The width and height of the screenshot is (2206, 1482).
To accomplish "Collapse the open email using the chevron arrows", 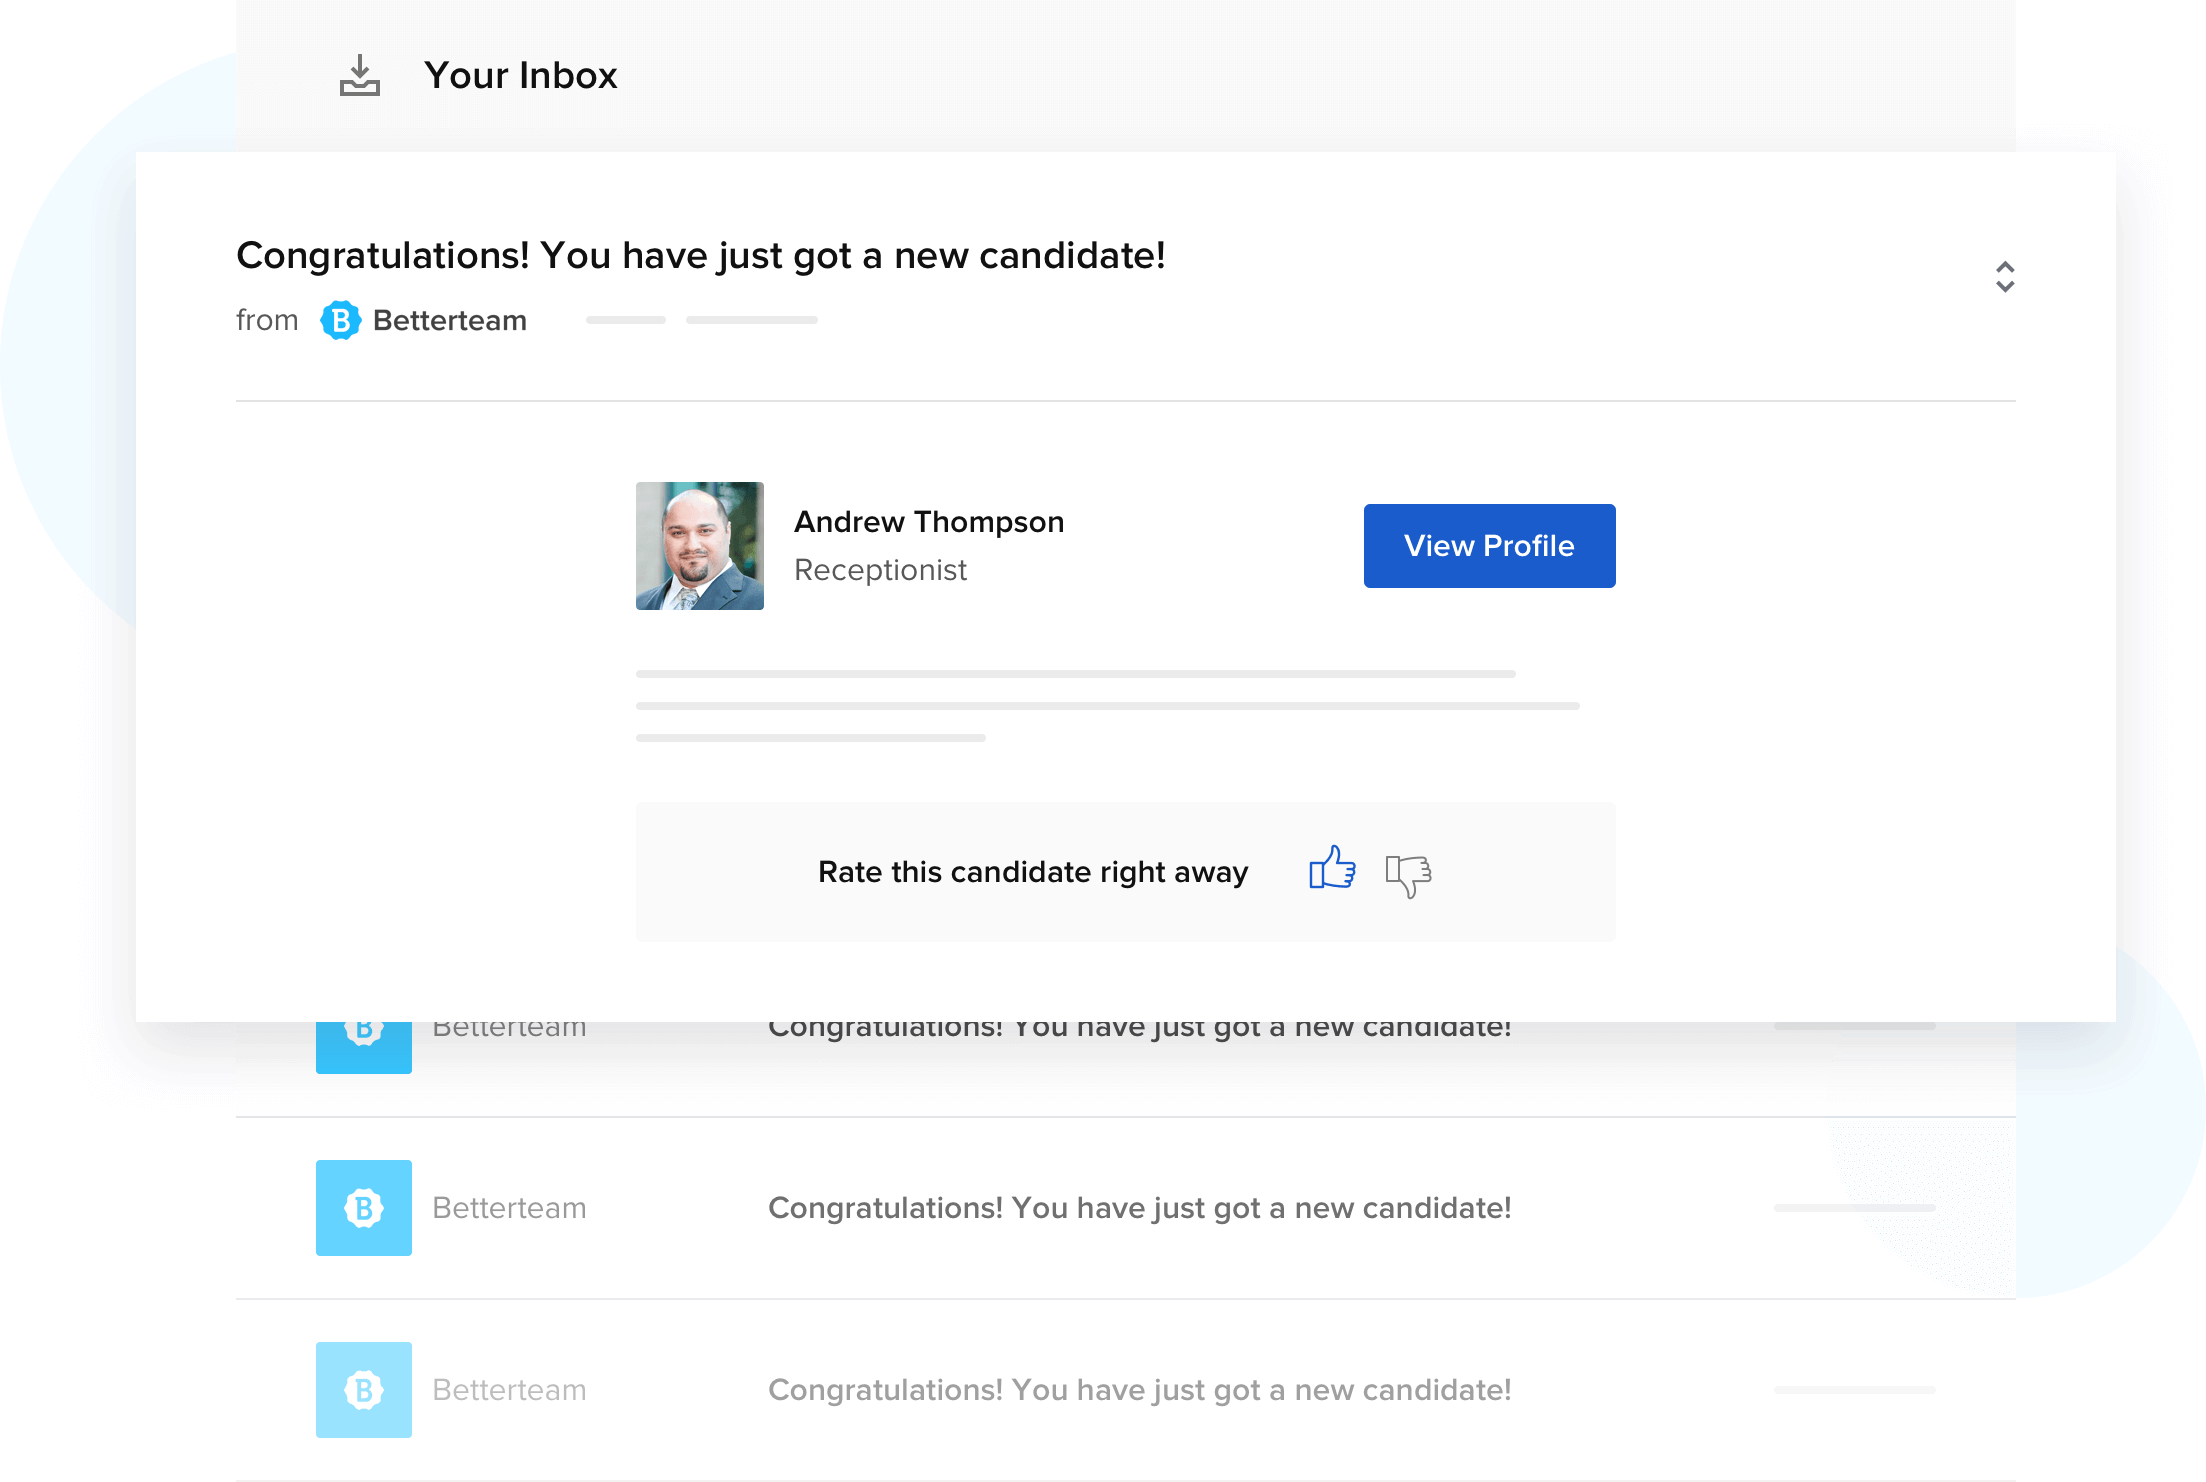I will point(2004,277).
